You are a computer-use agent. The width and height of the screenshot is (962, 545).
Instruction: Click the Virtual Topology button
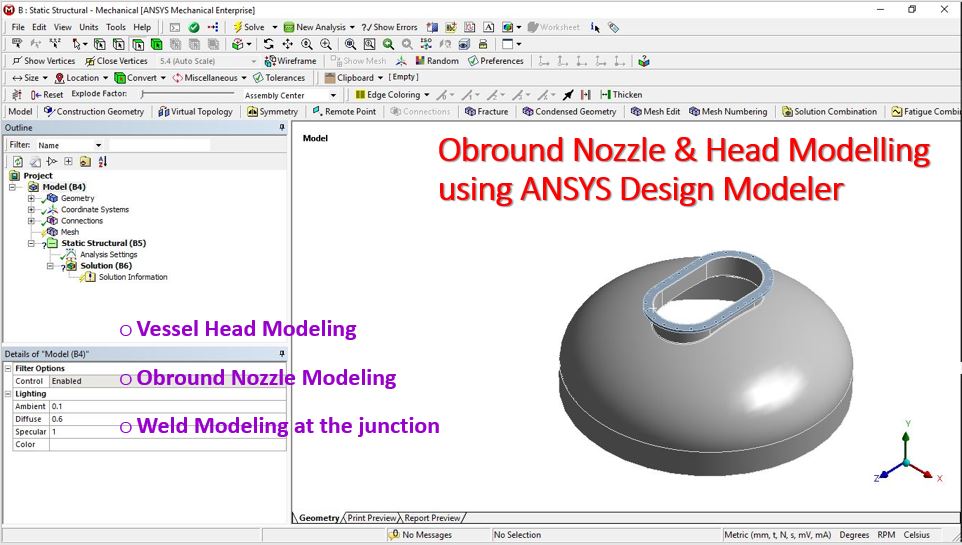196,111
